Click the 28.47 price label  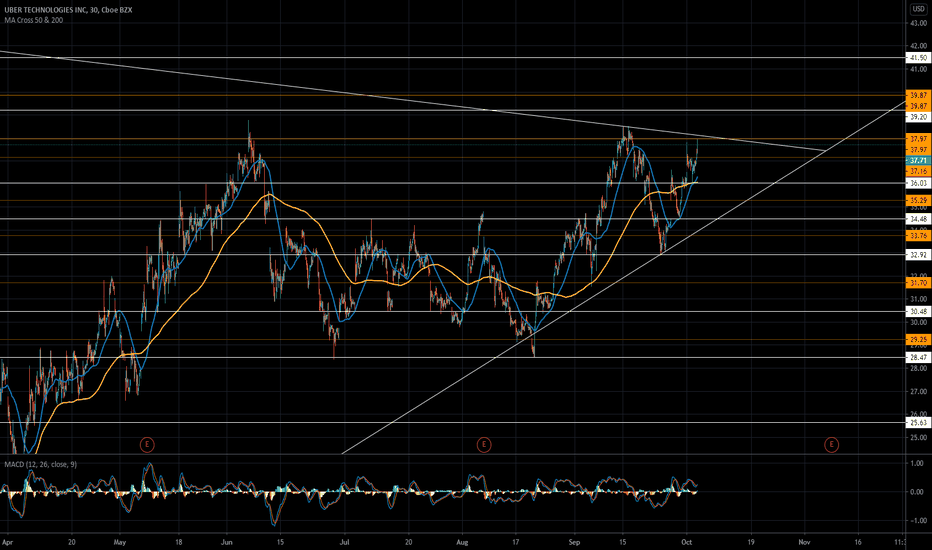pyautogui.click(x=918, y=357)
